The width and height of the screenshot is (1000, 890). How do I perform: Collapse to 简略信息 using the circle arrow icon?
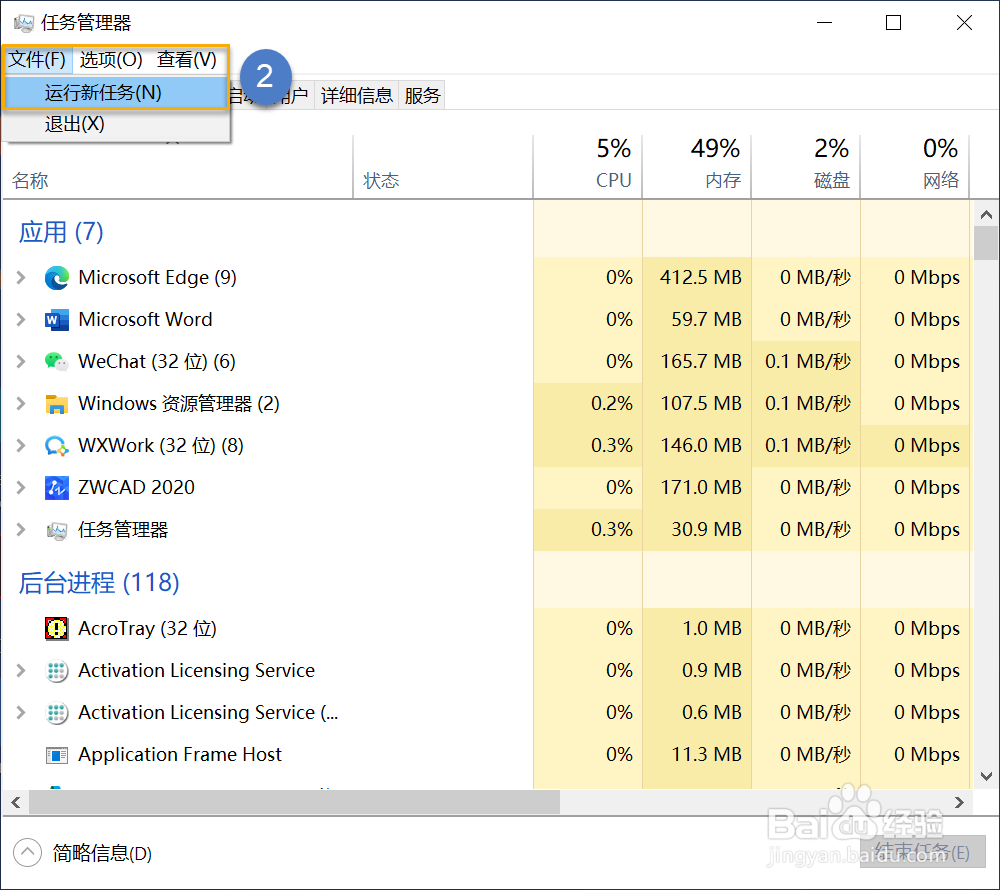click(x=27, y=853)
